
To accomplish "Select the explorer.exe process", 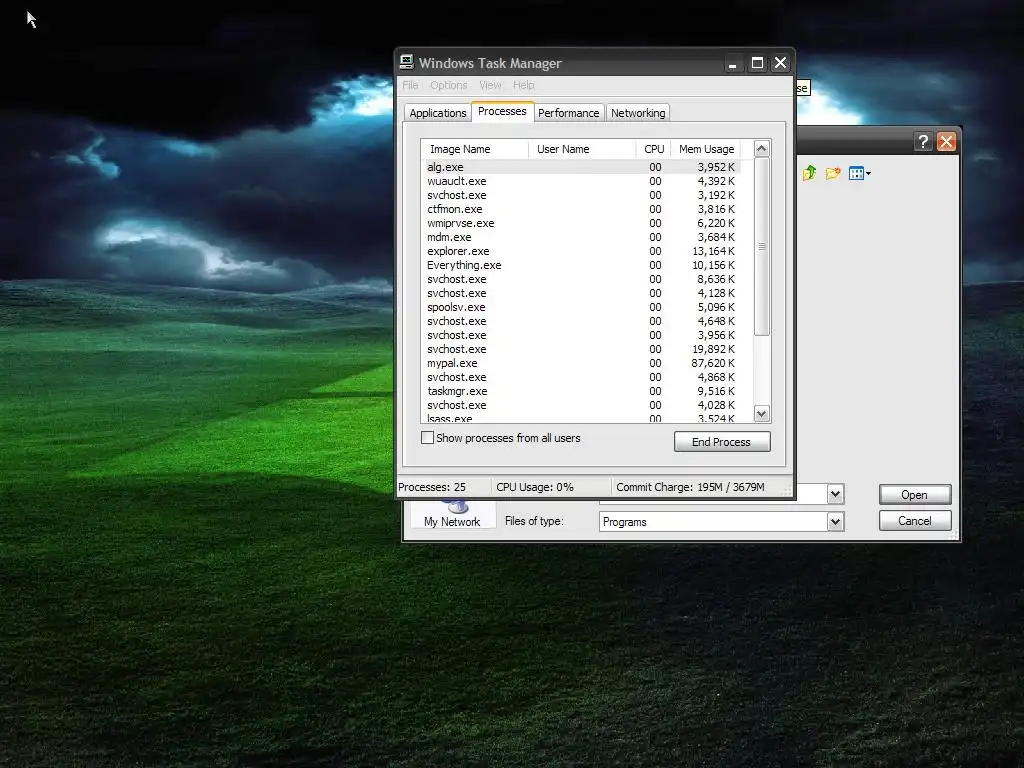I will click(583, 251).
